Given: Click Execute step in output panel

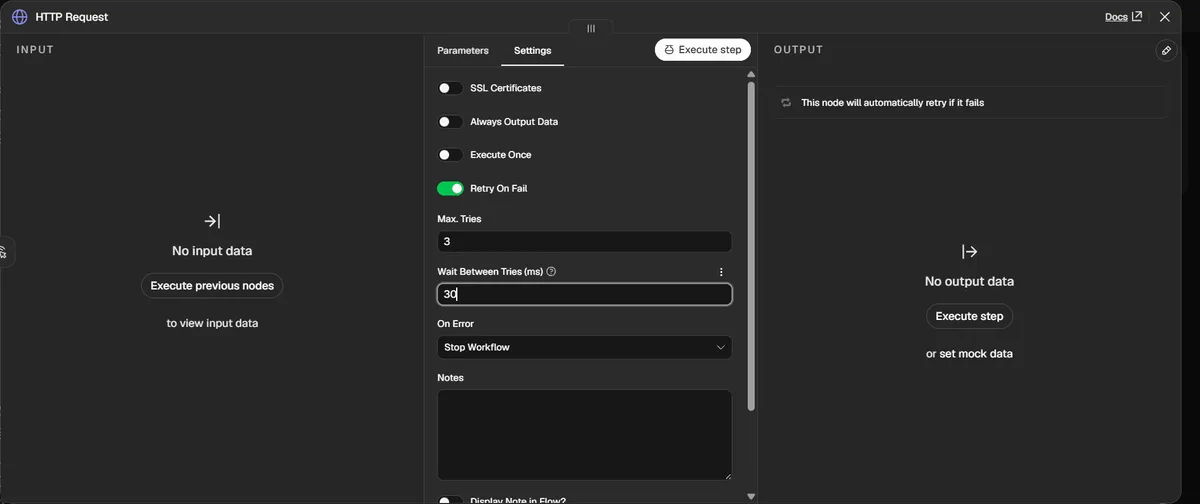Looking at the screenshot, I should 969,316.
